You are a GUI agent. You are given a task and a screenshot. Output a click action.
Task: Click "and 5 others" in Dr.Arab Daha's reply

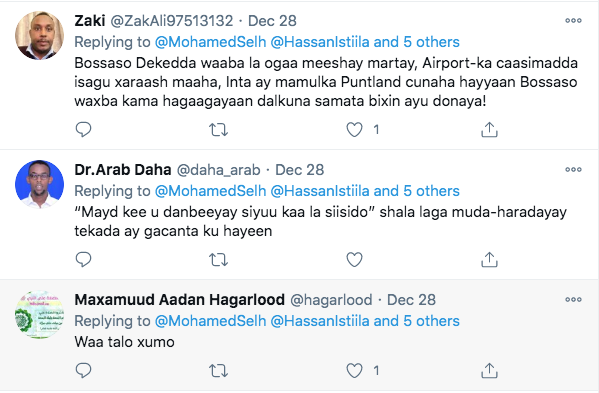(416, 191)
